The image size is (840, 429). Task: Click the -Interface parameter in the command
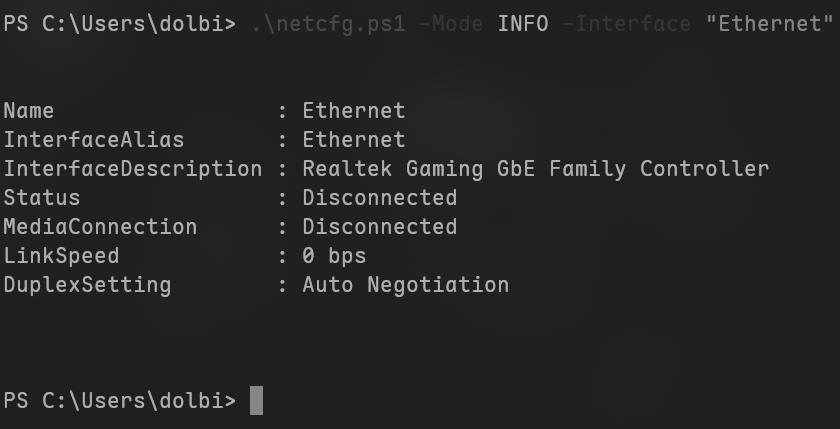pyautogui.click(x=626, y=23)
